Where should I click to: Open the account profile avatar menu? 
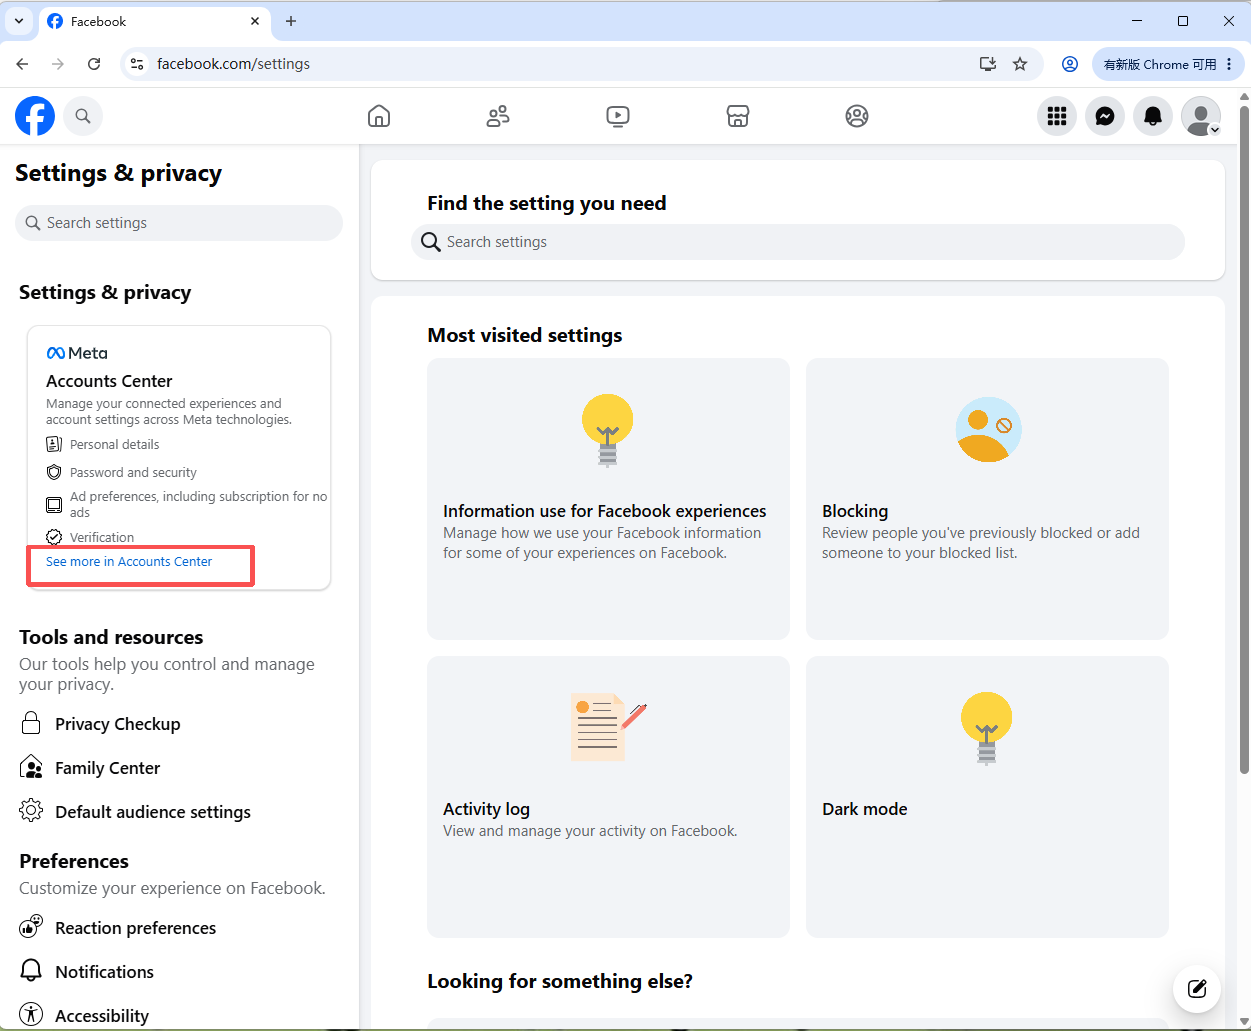pos(1201,116)
